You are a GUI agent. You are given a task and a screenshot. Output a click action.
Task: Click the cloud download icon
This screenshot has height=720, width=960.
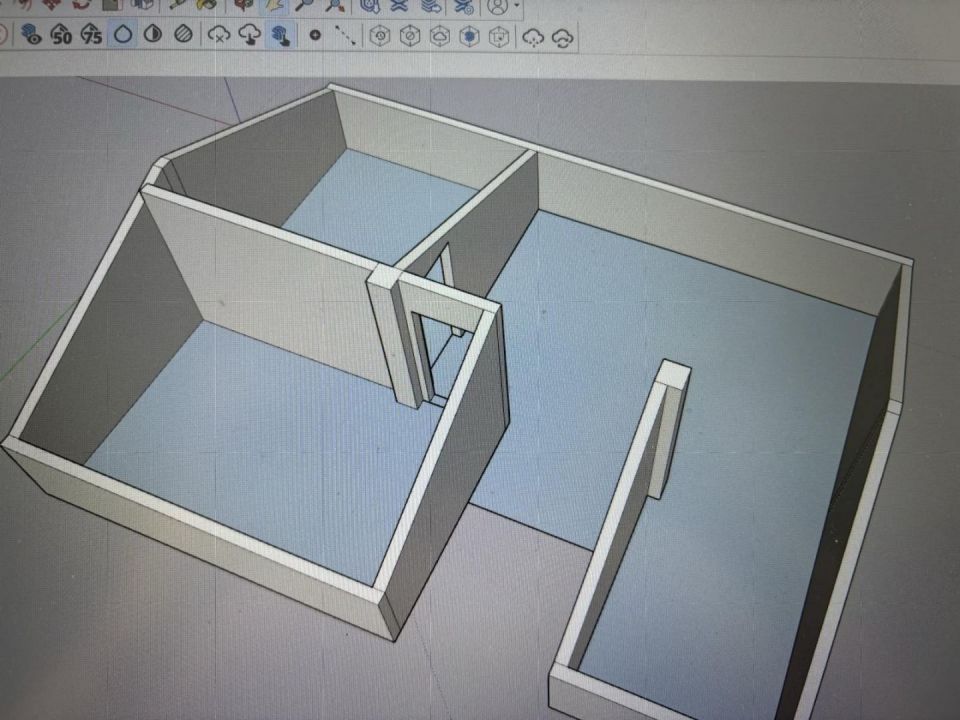click(x=250, y=36)
